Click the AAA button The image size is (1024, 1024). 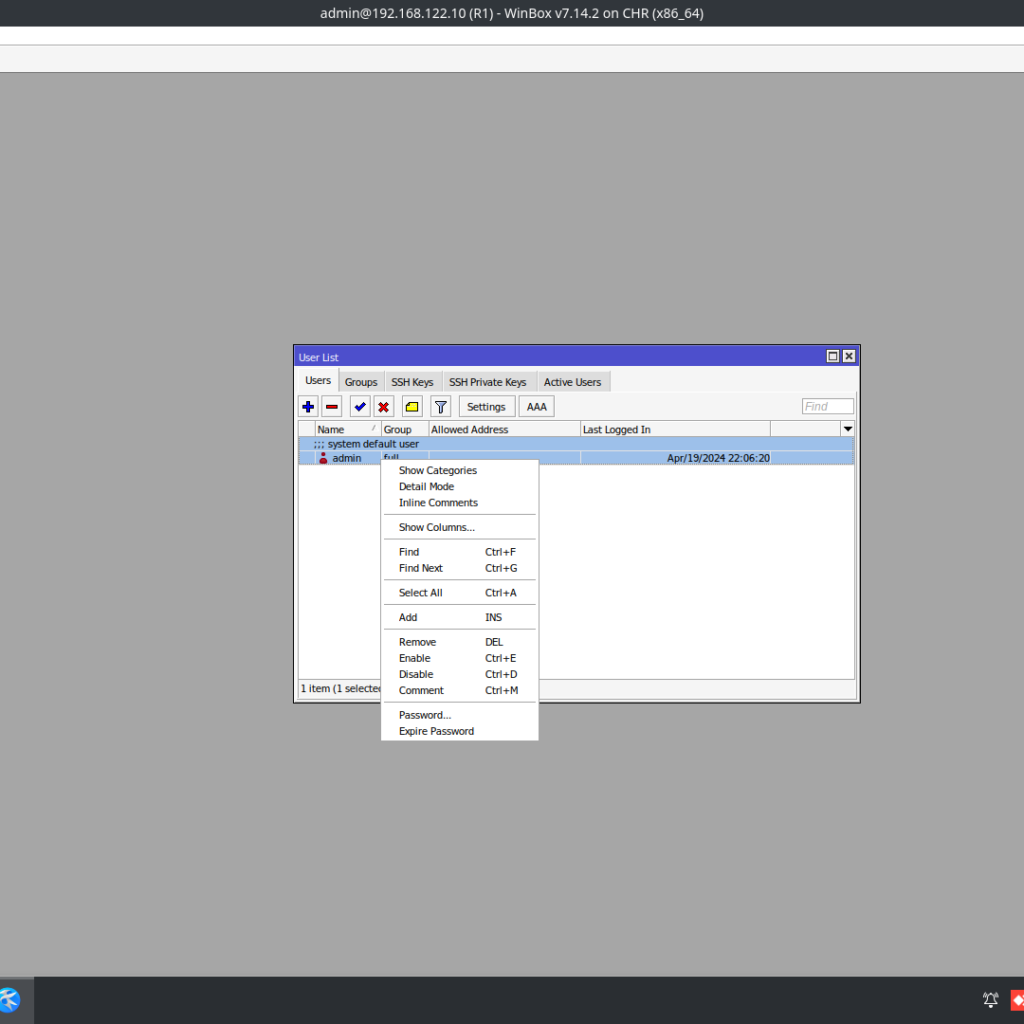(x=536, y=407)
